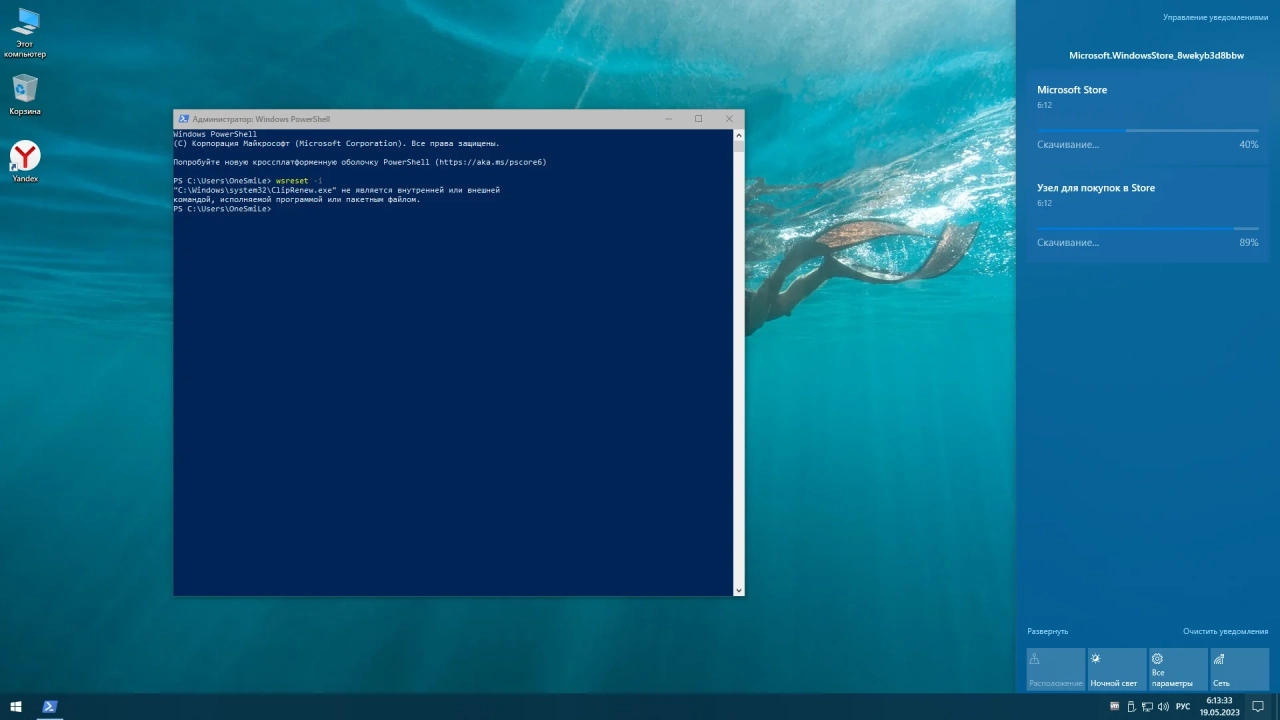The height and width of the screenshot is (720, 1280).
Task: Open the clock showing 6:13:33
Action: (1219, 707)
